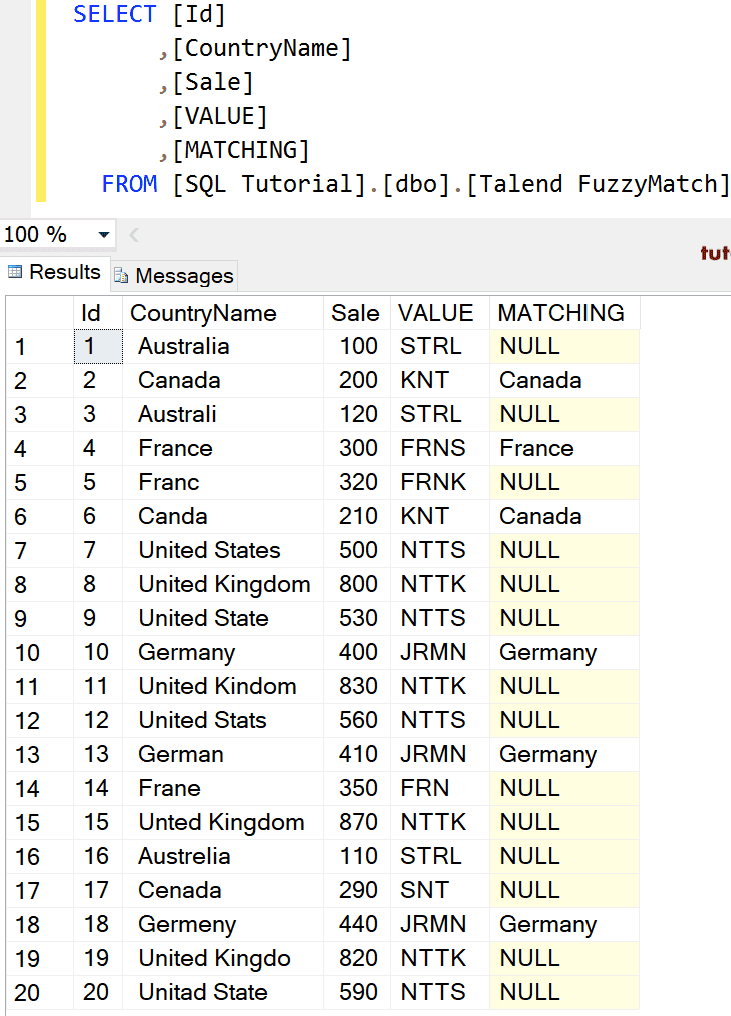
Task: Click the select-all corner cell of results grid
Action: 40,312
